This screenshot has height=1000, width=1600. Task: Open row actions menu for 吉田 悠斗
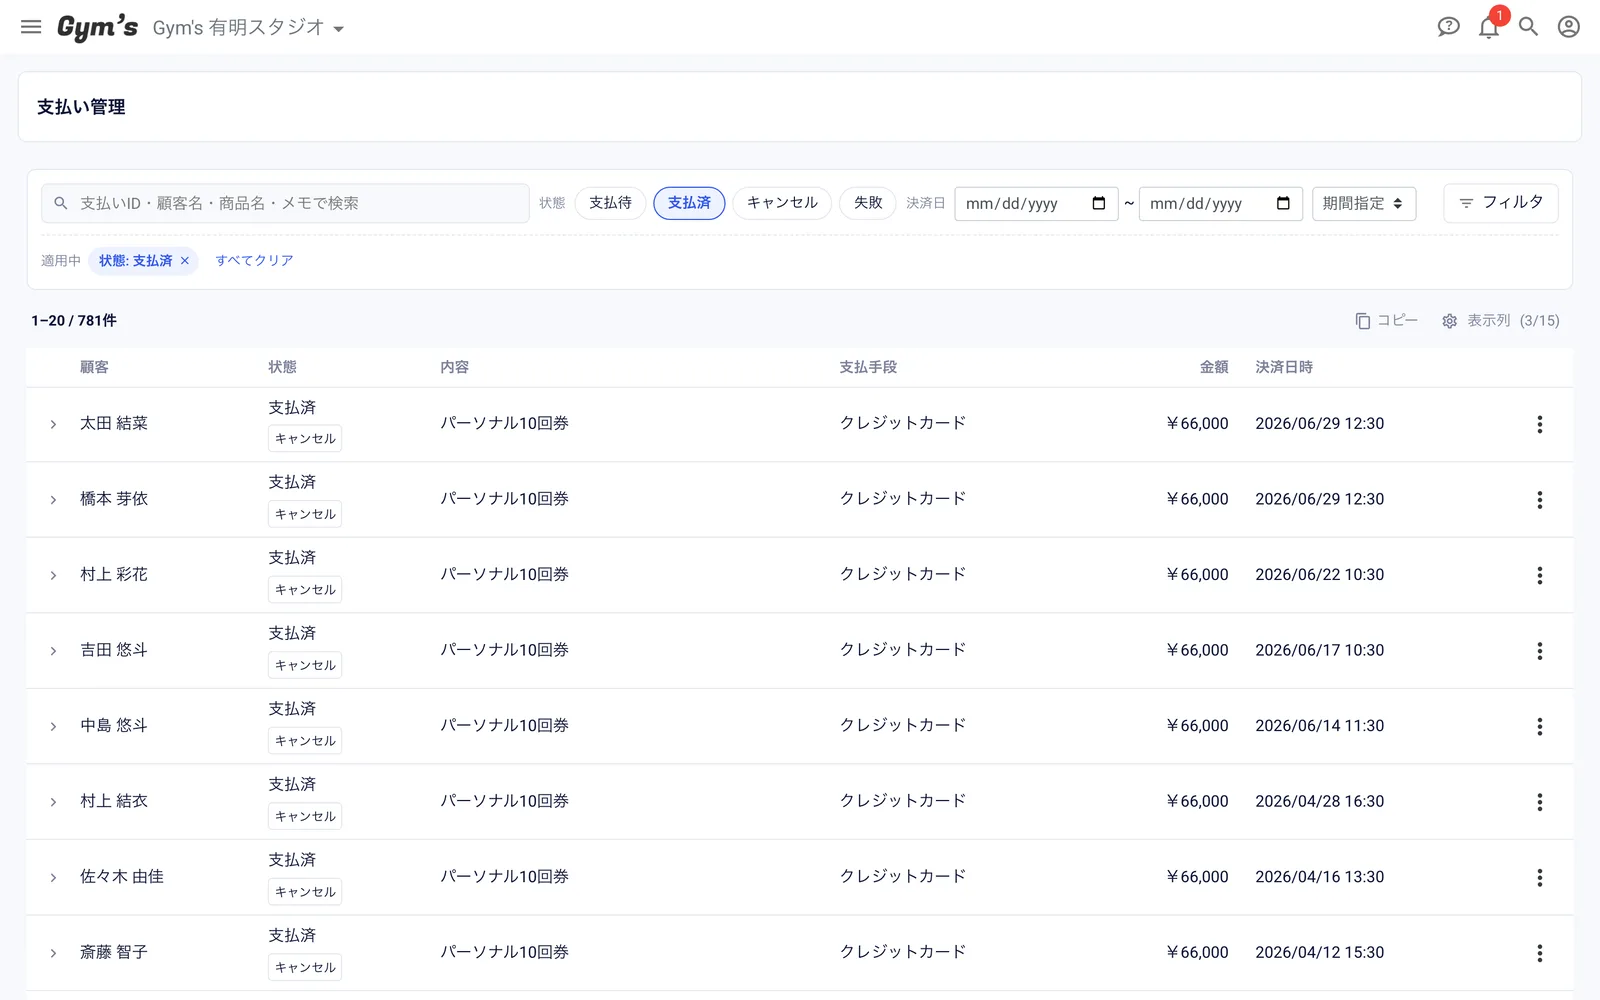tap(1539, 651)
